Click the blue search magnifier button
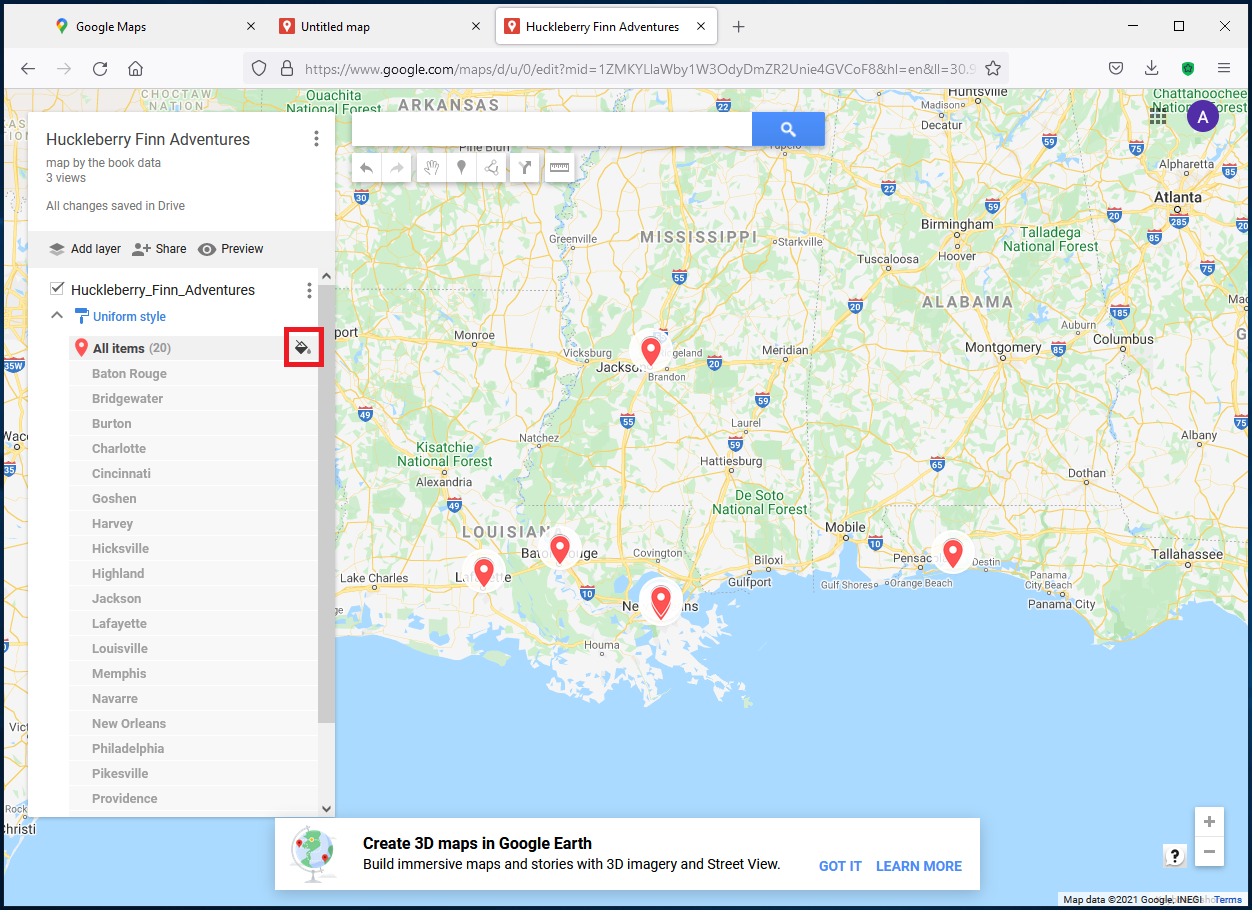 point(788,129)
